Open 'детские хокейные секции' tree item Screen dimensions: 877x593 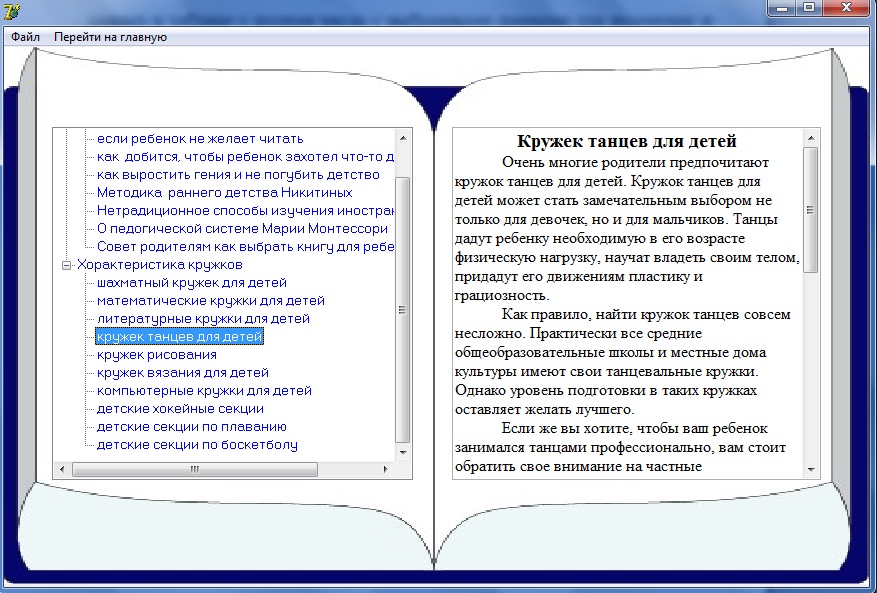(180, 408)
